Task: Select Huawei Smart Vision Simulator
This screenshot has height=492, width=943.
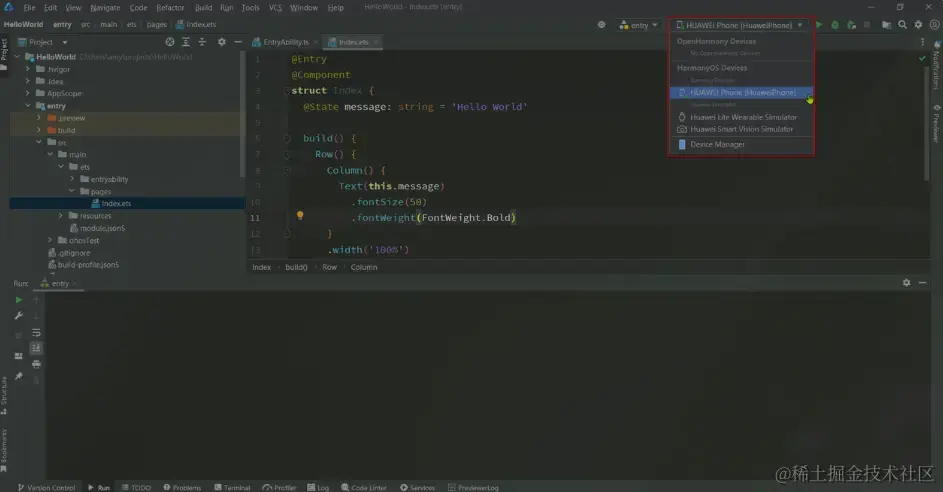Action: pos(742,129)
